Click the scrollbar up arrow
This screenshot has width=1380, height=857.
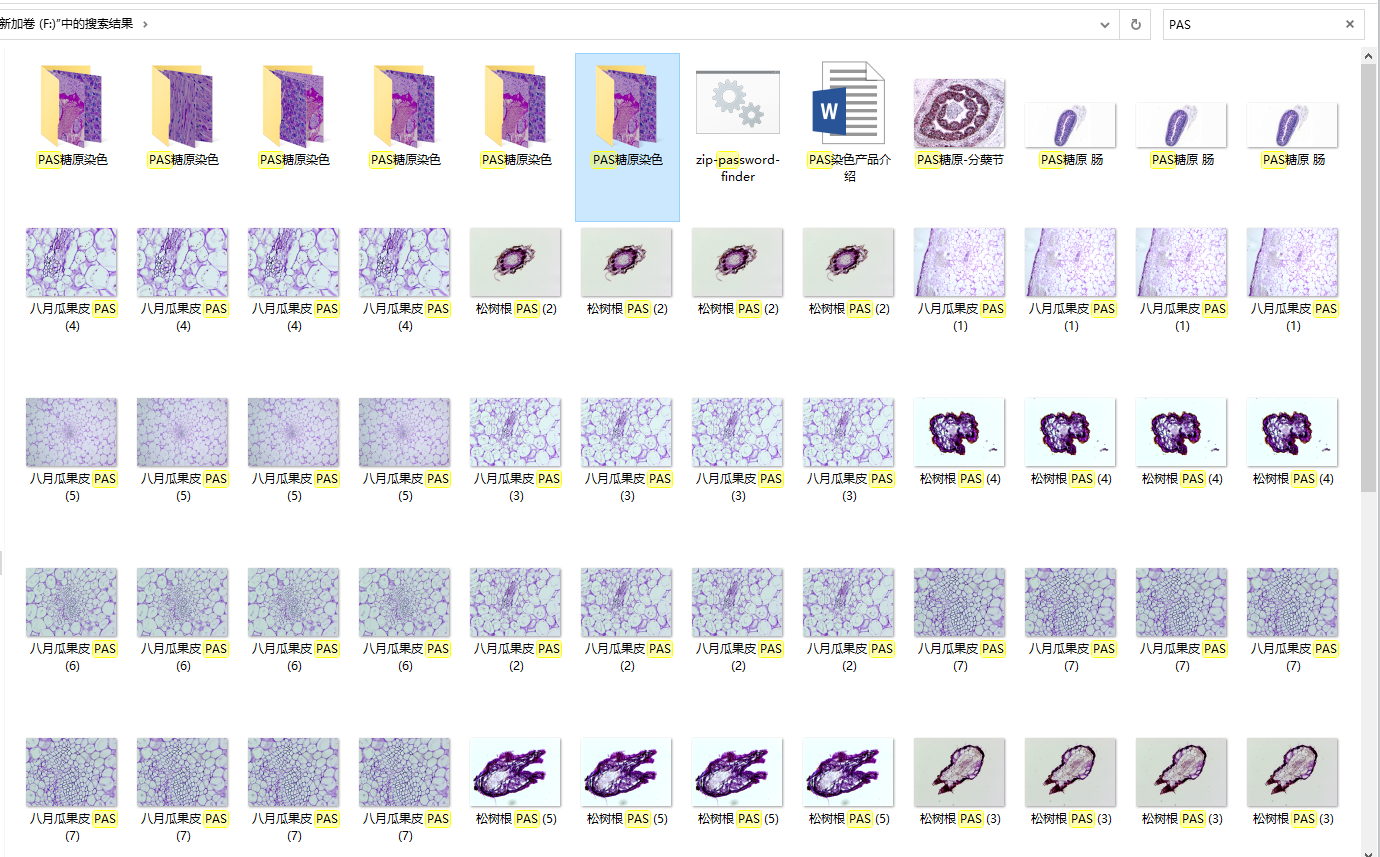pos(1370,57)
